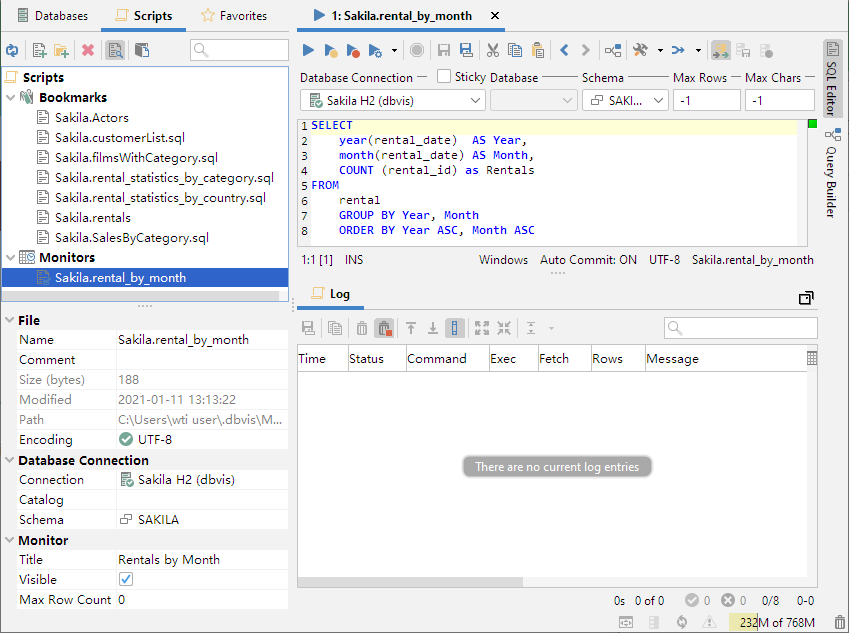The width and height of the screenshot is (849, 633).
Task: Click the refresh icon in Scripts toolbar
Action: pos(12,50)
